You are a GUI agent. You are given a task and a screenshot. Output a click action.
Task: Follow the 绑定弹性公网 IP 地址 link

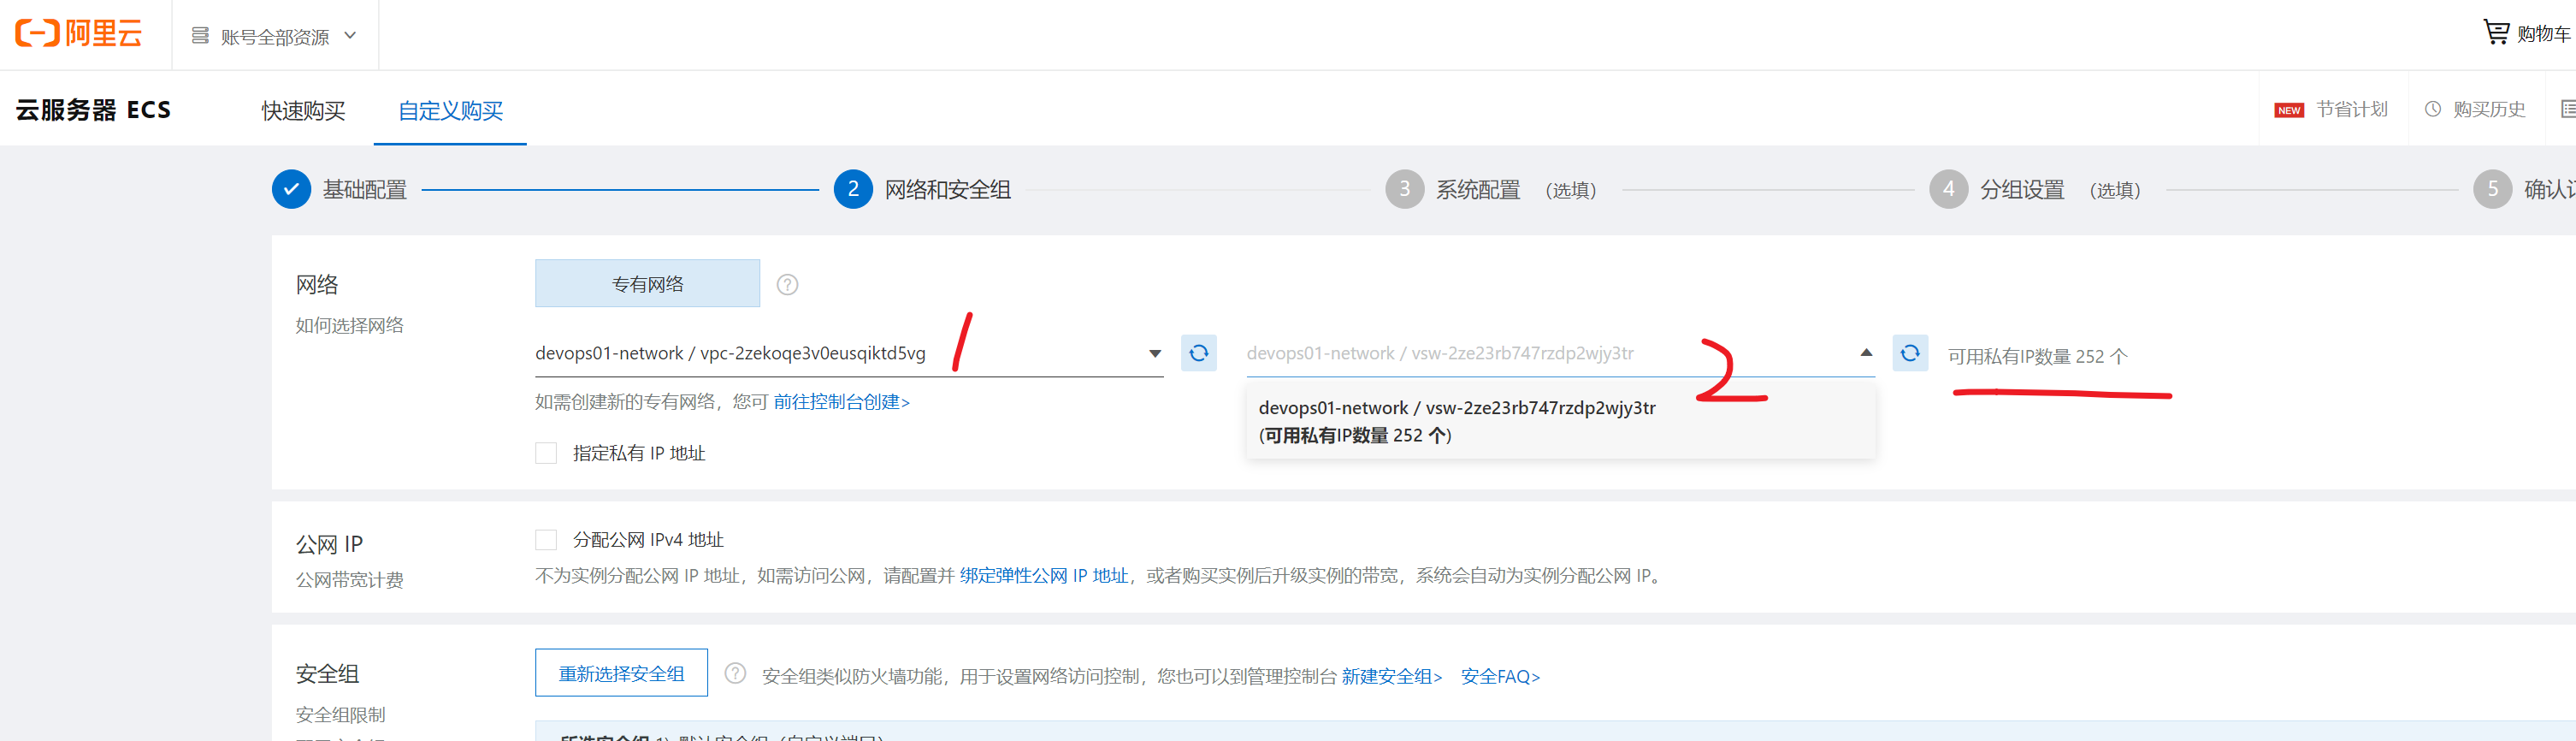[1043, 576]
